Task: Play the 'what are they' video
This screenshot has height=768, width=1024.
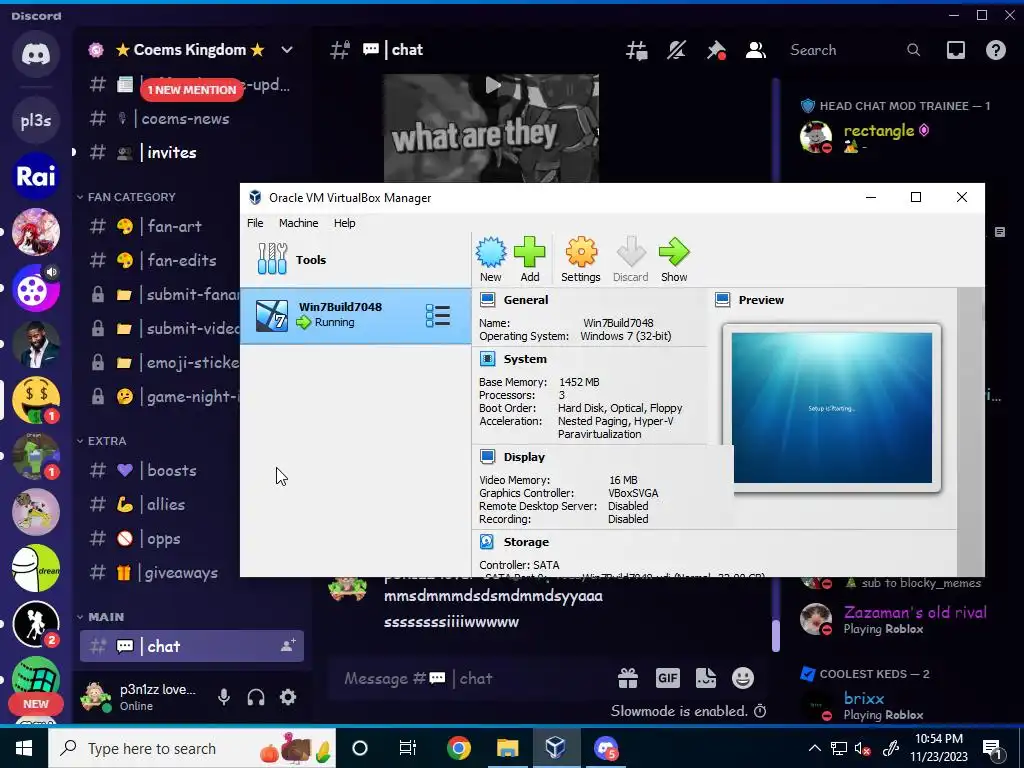Action: 493,85
